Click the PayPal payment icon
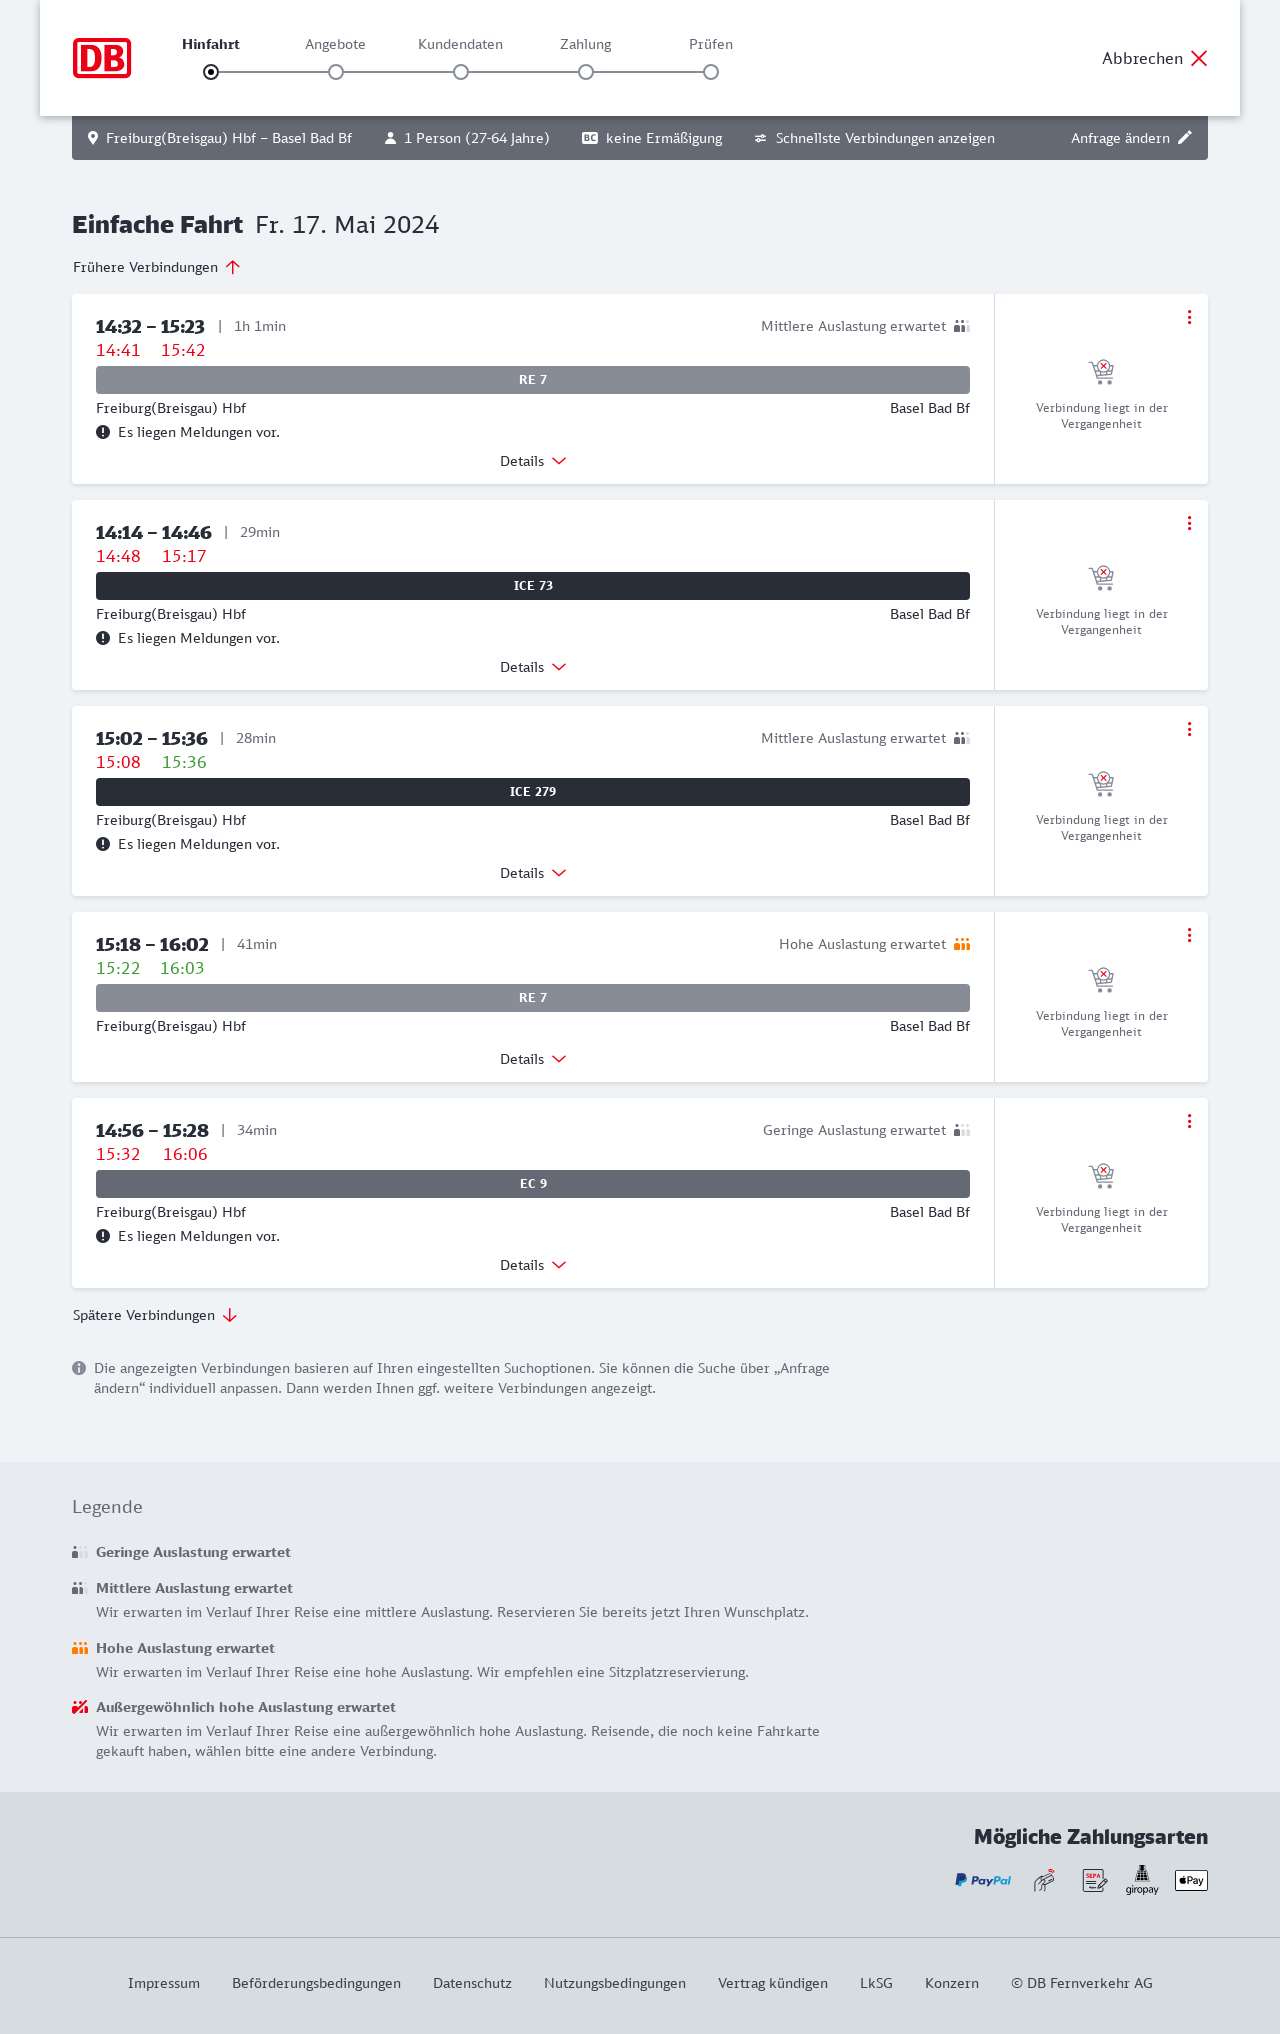Viewport: 1280px width, 2034px height. tap(983, 1880)
